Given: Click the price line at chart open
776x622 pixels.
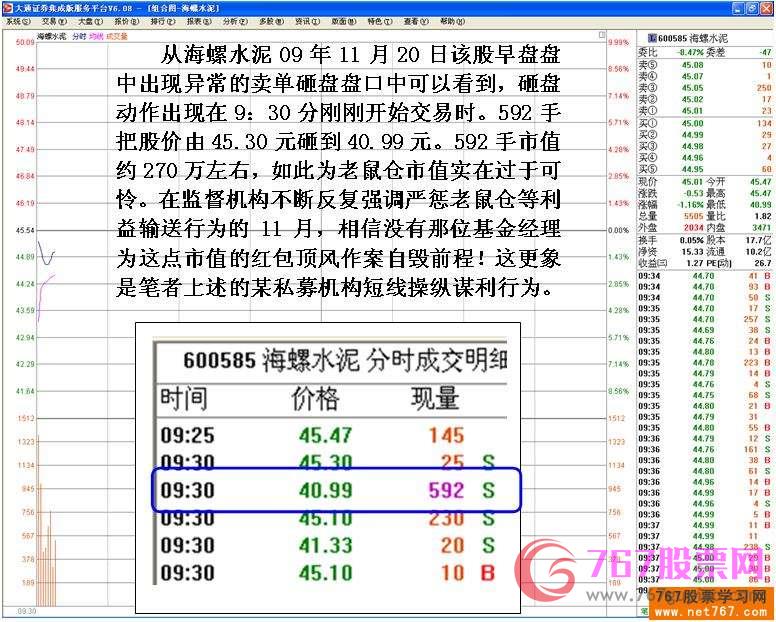Looking at the screenshot, I should [x=47, y=255].
